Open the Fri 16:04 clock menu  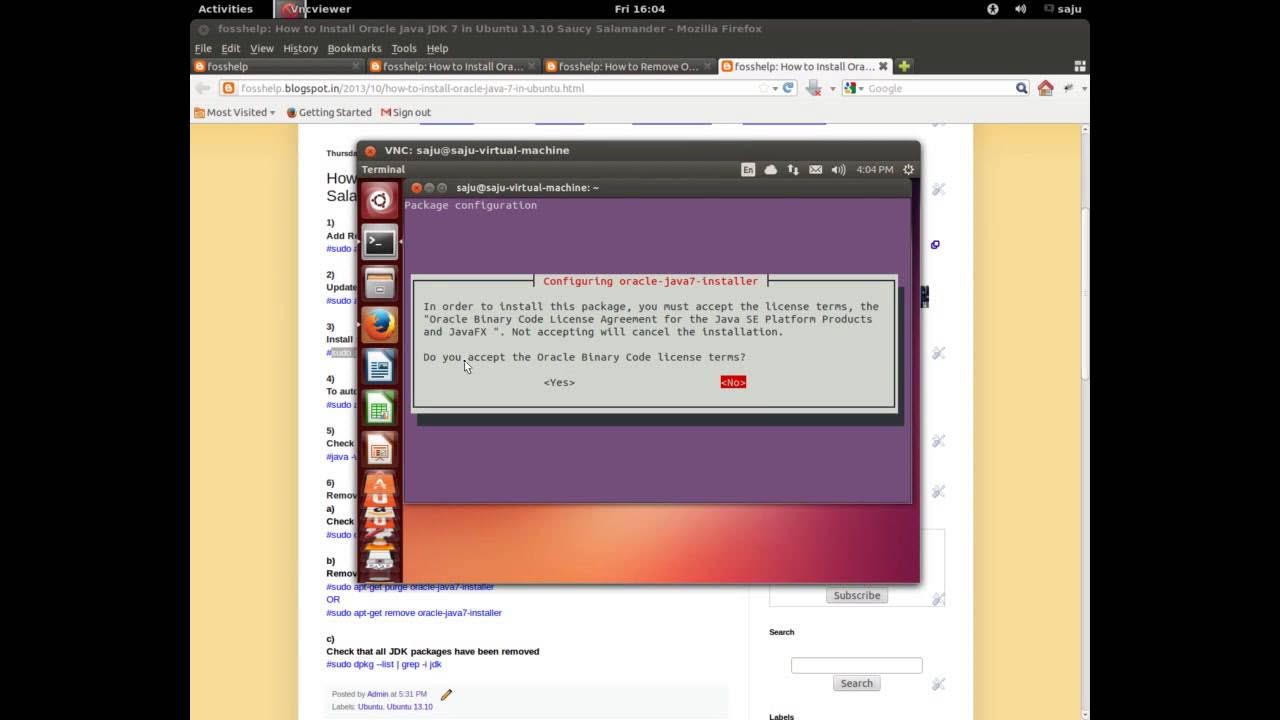(x=640, y=9)
